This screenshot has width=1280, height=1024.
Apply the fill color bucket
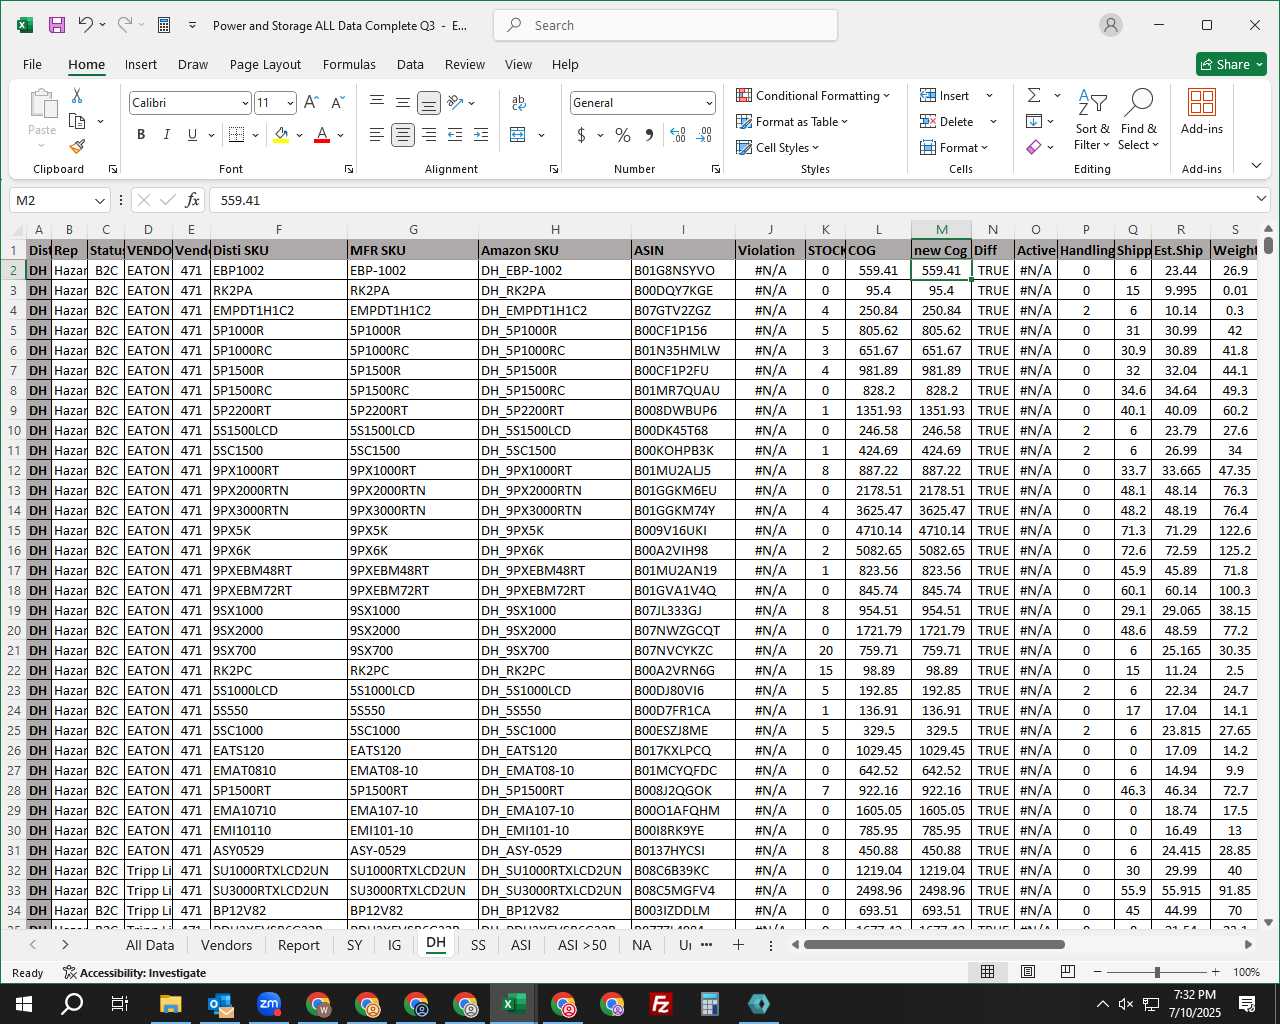click(x=281, y=134)
